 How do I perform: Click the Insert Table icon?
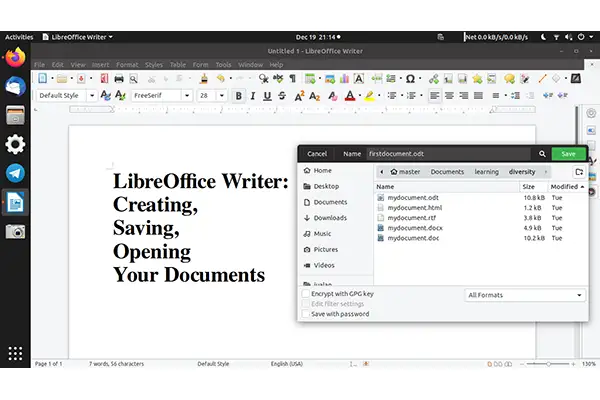[x=310, y=79]
